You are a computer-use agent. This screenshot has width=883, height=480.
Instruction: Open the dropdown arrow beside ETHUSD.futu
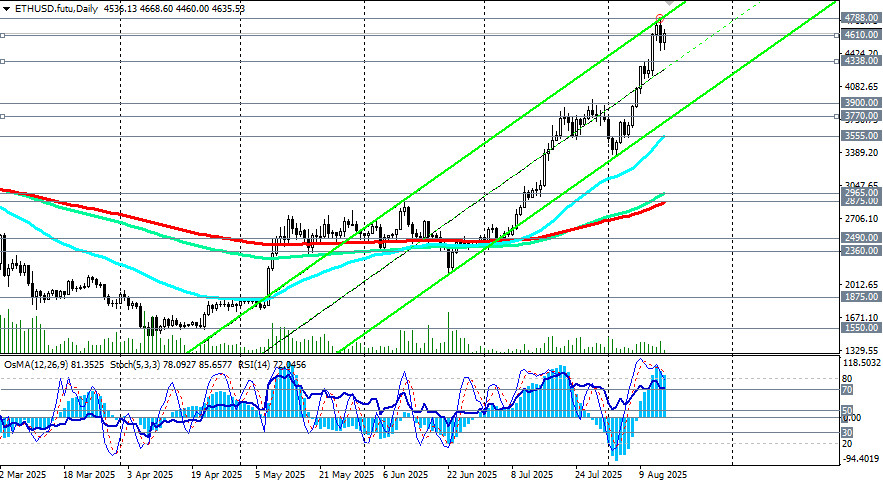click(6, 9)
